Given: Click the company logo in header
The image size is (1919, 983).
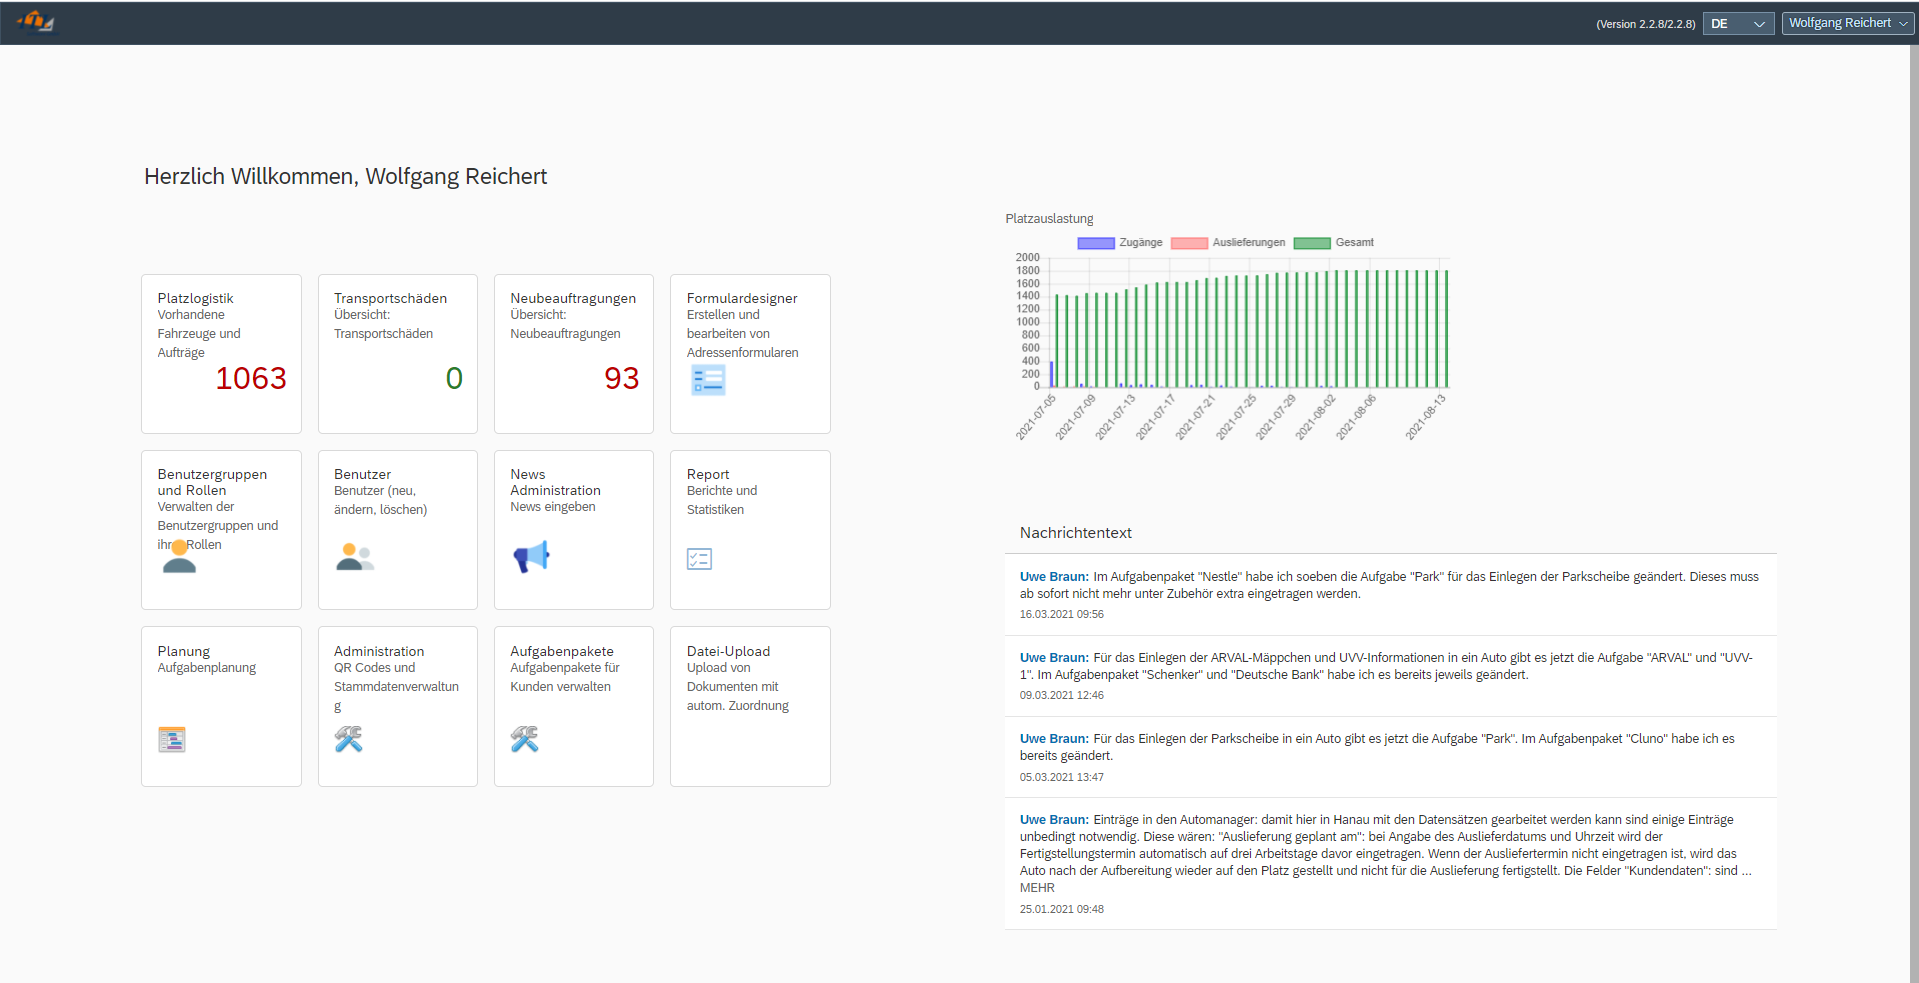Looking at the screenshot, I should [x=35, y=21].
